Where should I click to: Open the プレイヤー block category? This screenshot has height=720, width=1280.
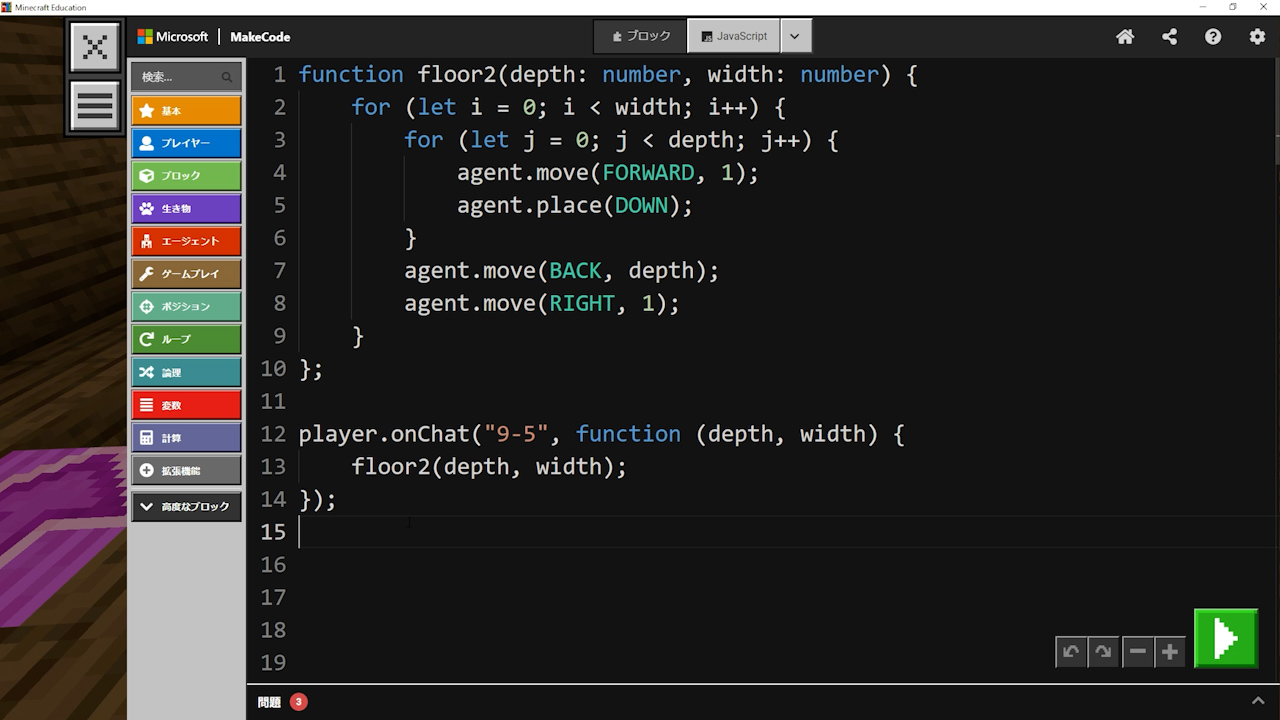point(186,143)
